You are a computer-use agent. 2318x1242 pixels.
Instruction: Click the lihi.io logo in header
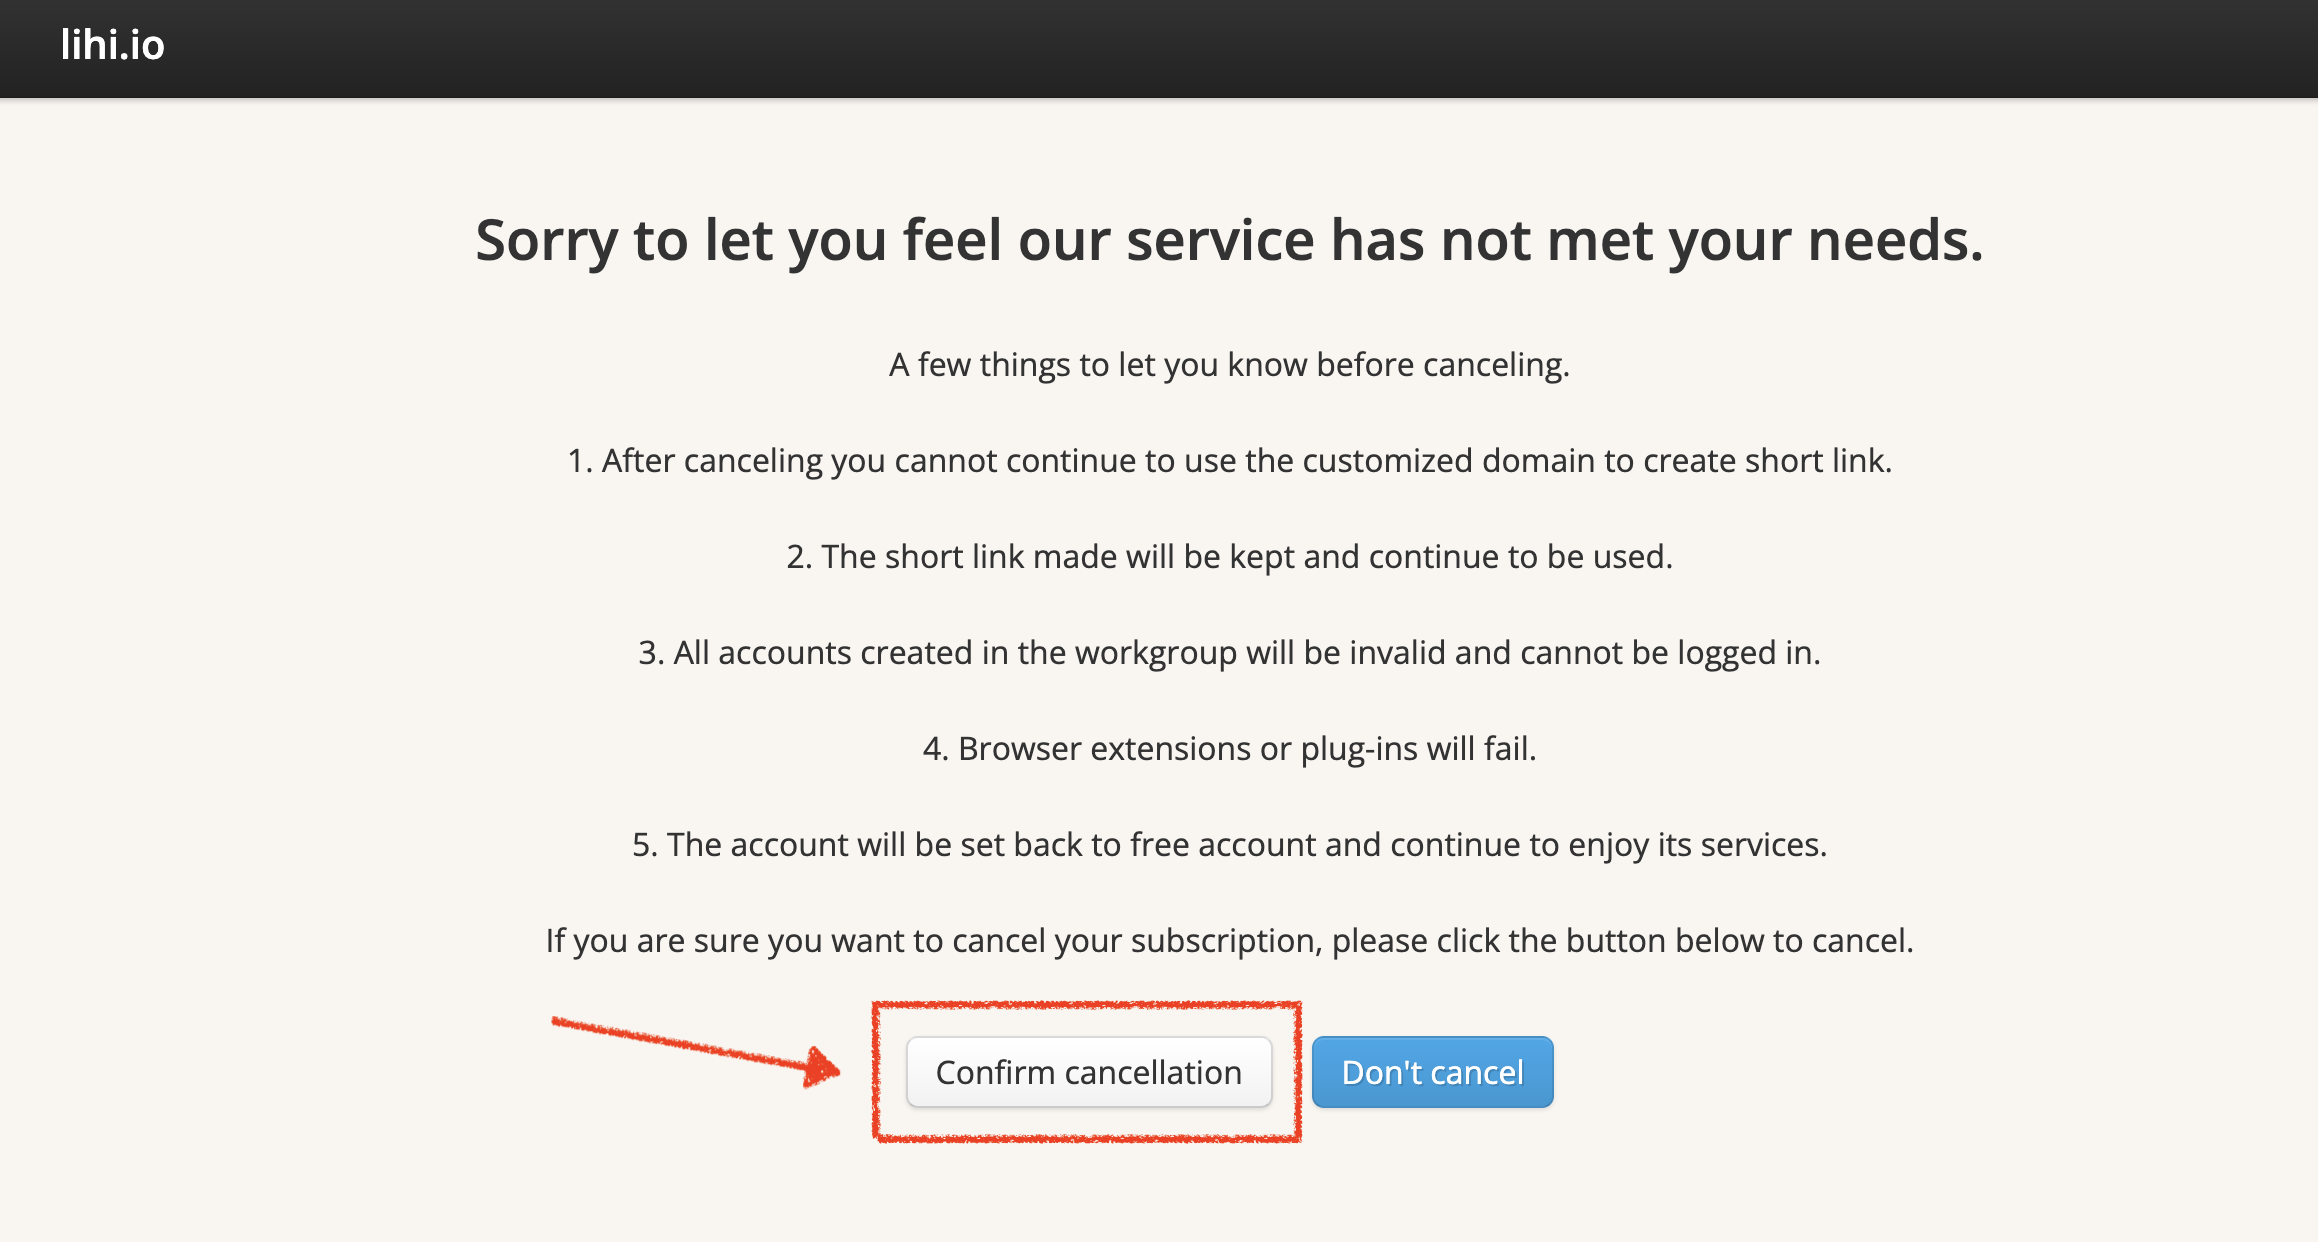click(112, 45)
